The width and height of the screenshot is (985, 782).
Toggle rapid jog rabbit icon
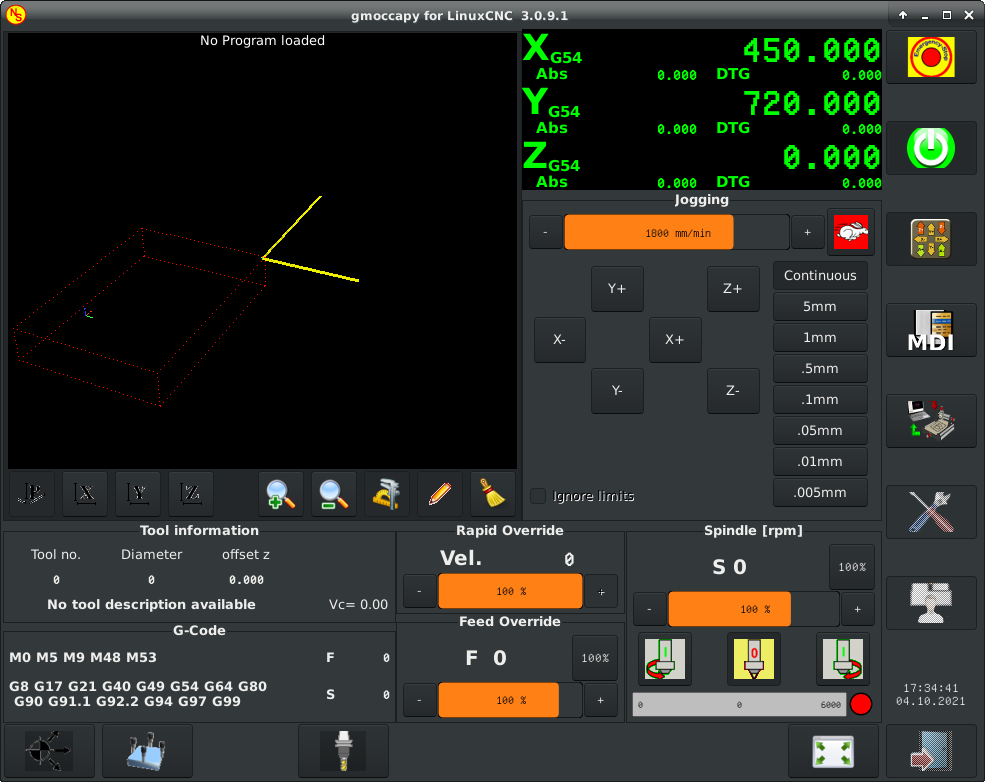(851, 232)
